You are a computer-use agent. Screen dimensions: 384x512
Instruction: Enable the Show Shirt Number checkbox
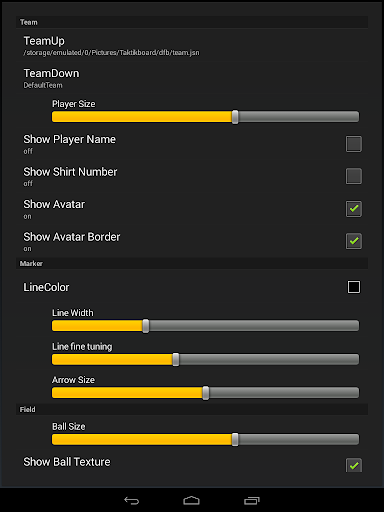pos(354,176)
